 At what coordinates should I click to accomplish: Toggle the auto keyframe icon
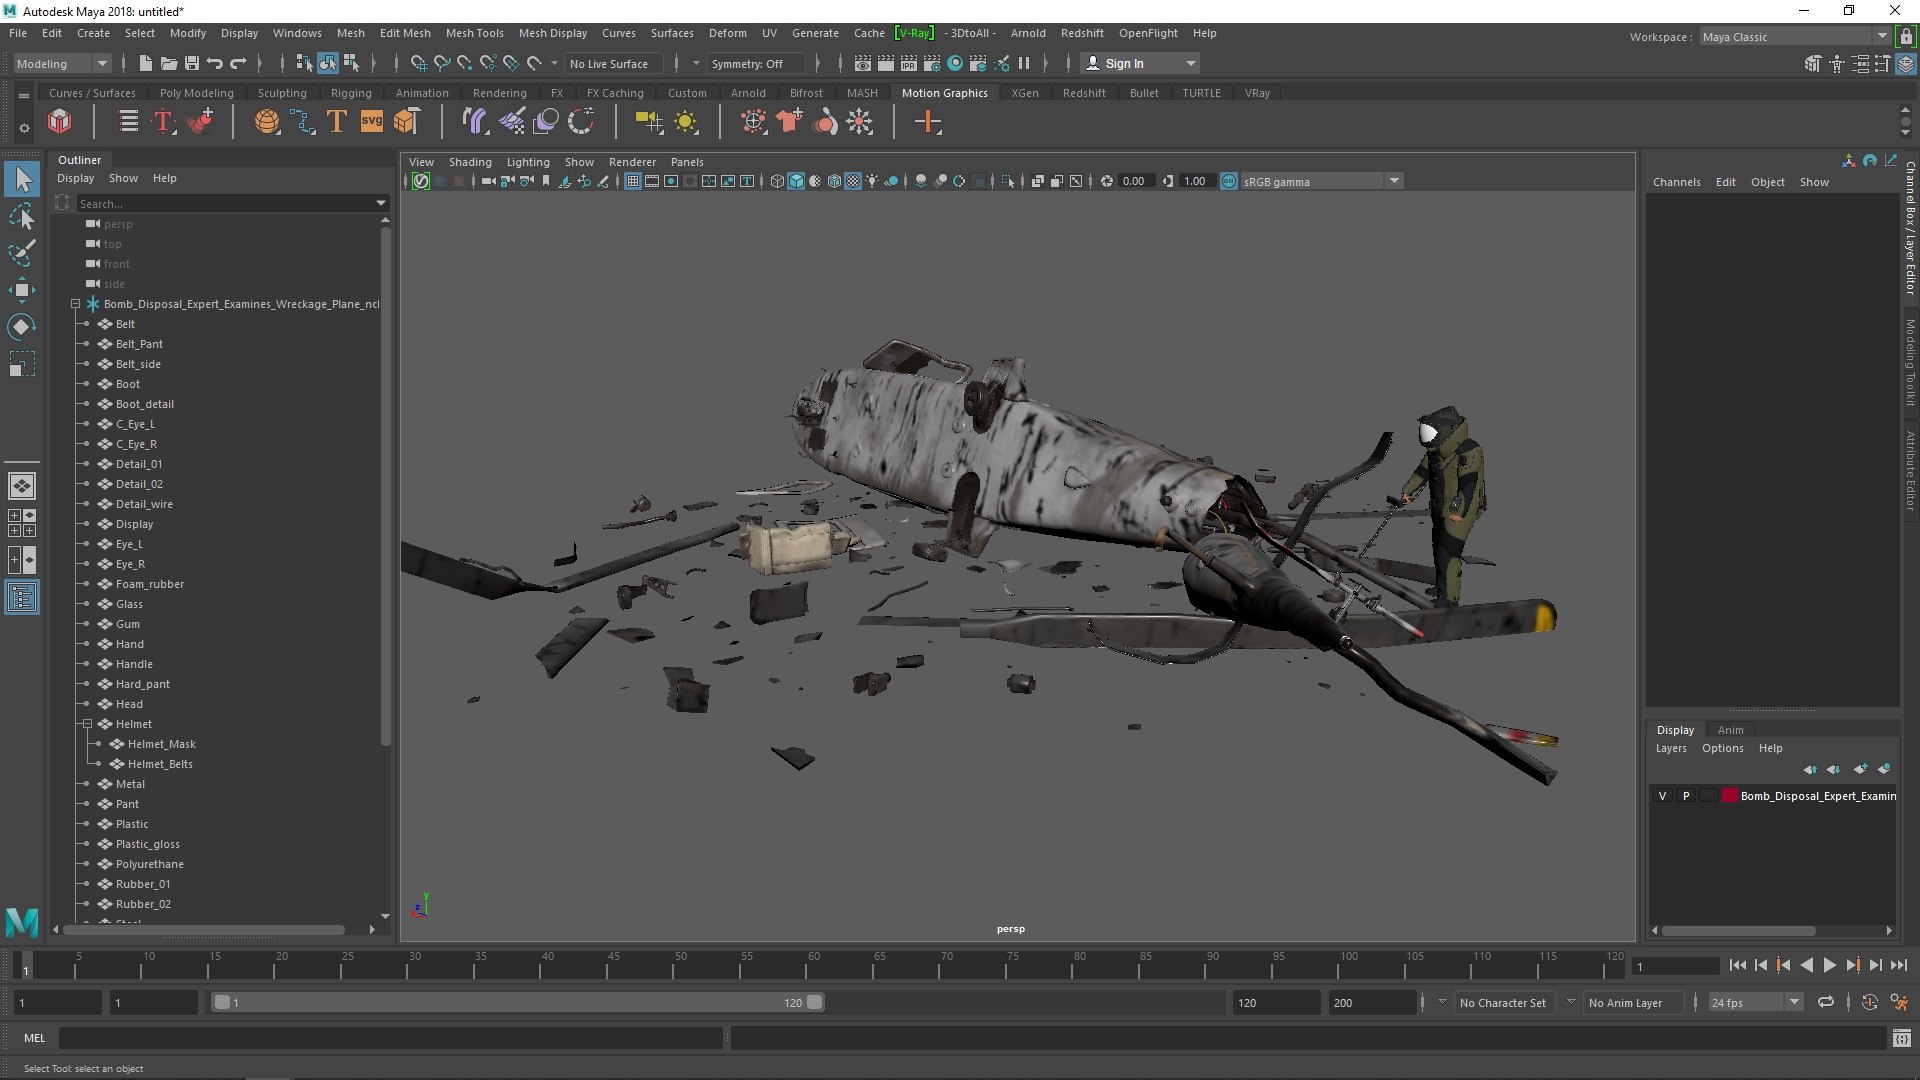[x=1869, y=1002]
